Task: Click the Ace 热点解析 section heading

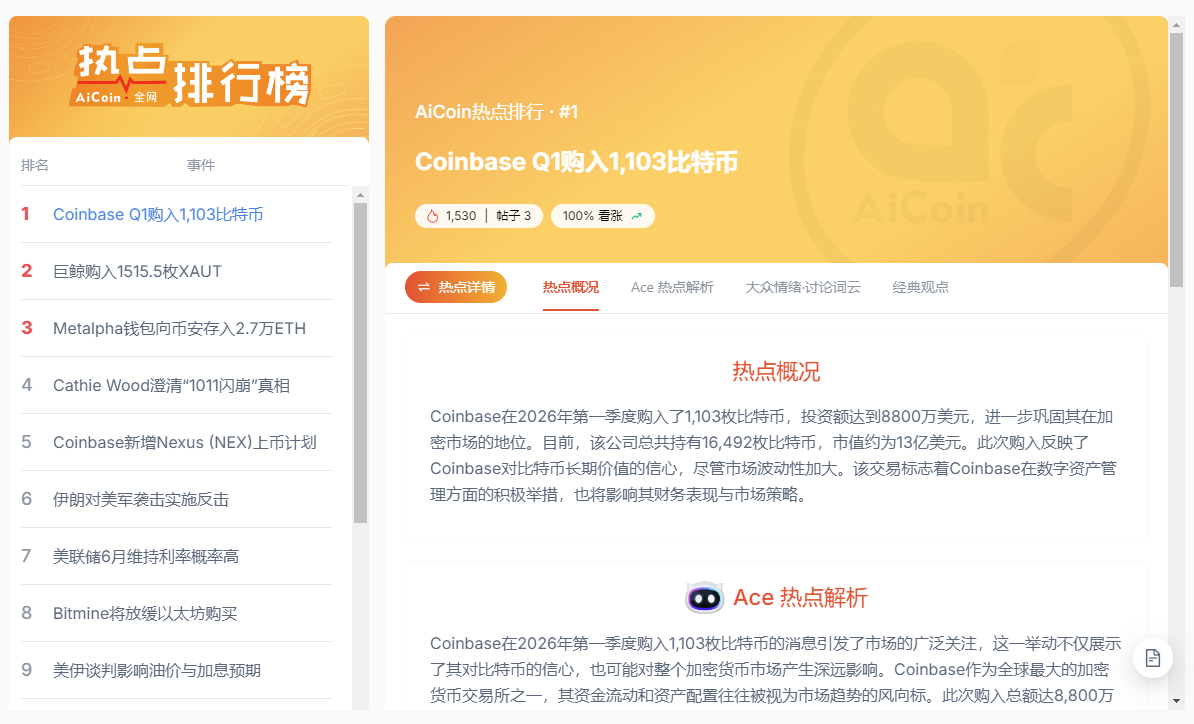Action: point(800,598)
